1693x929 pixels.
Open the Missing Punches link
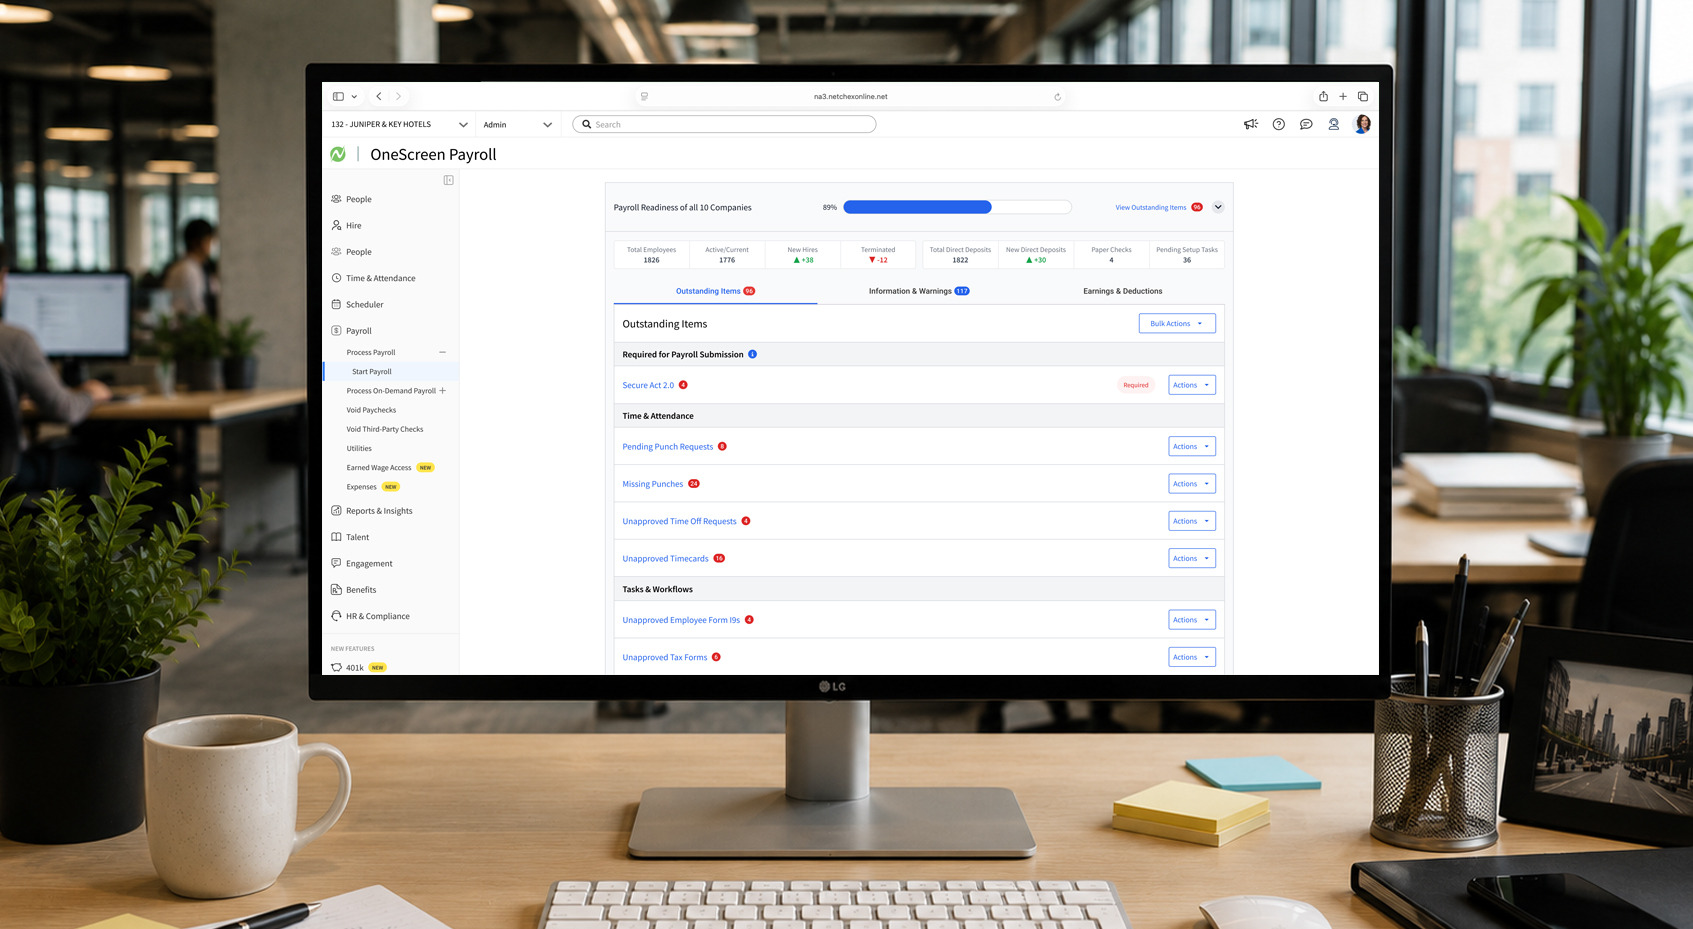653,484
